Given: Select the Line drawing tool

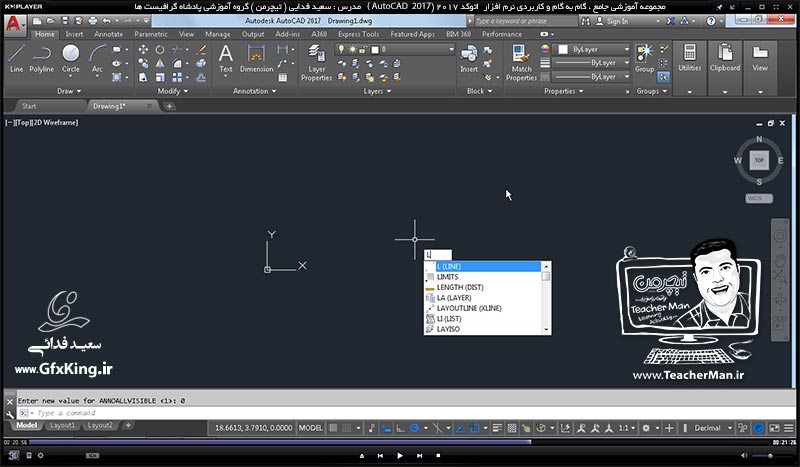Looking at the screenshot, I should coord(16,59).
